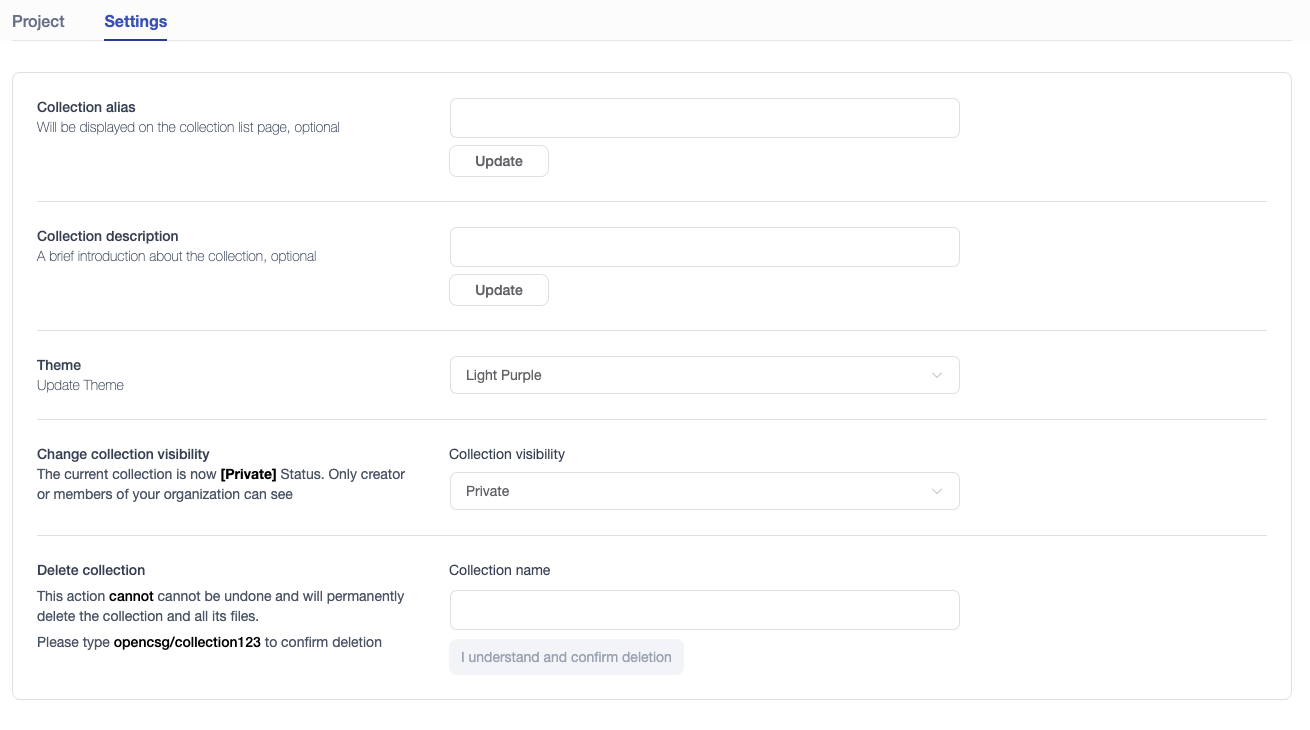The image size is (1310, 730).
Task: Focus the Collection alias input field
Action: 704,118
